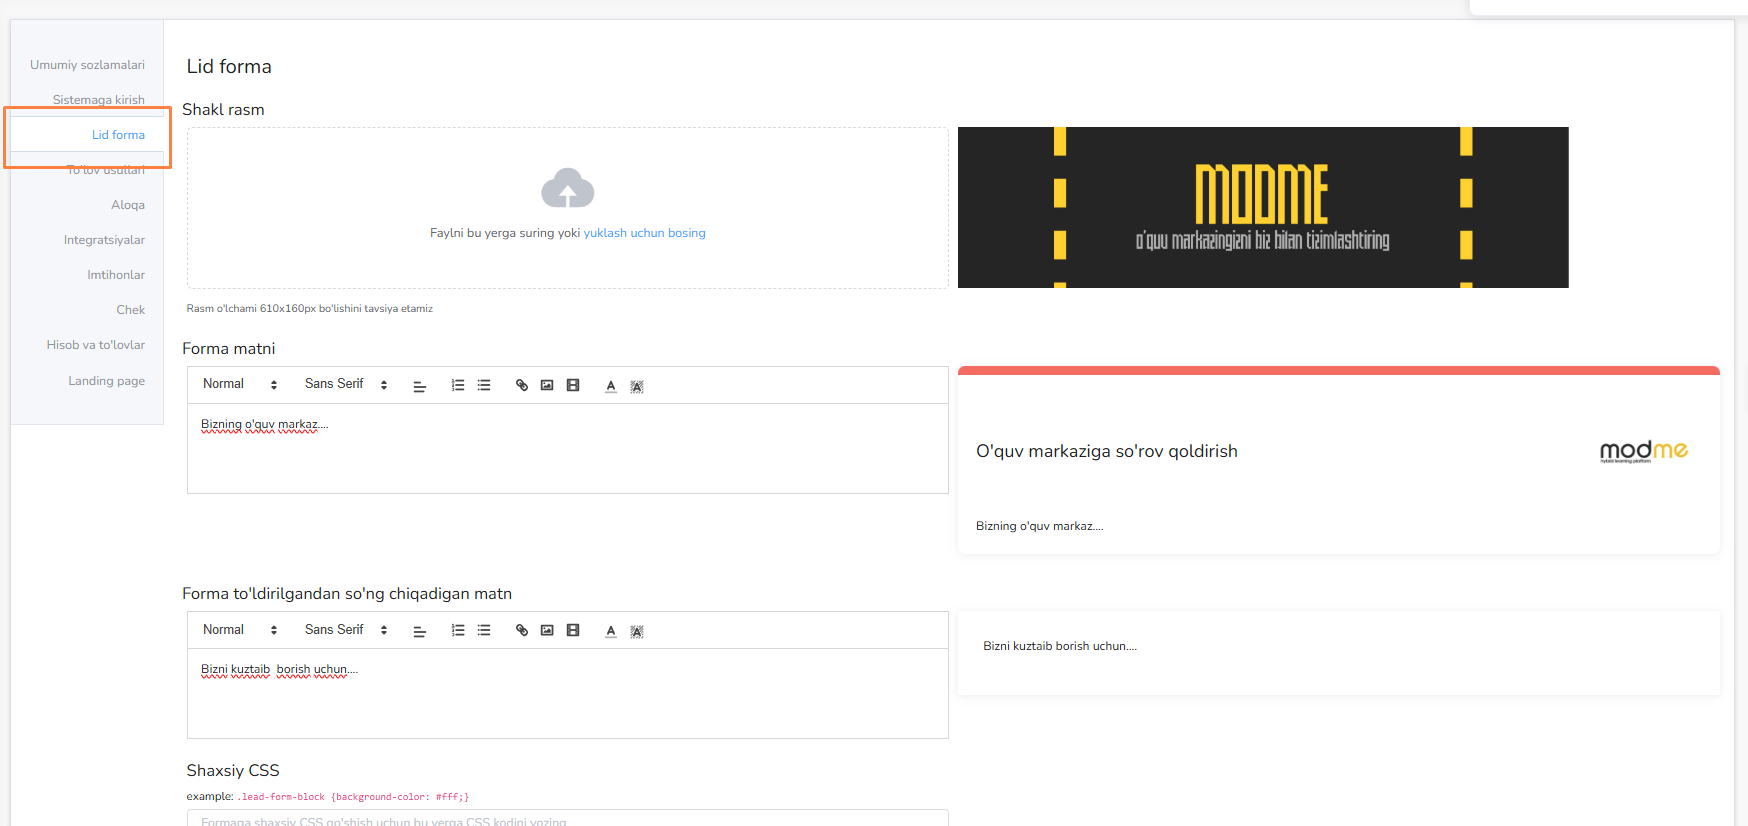Insert link in Forma matni editor
This screenshot has height=826, width=1748.
click(x=521, y=385)
